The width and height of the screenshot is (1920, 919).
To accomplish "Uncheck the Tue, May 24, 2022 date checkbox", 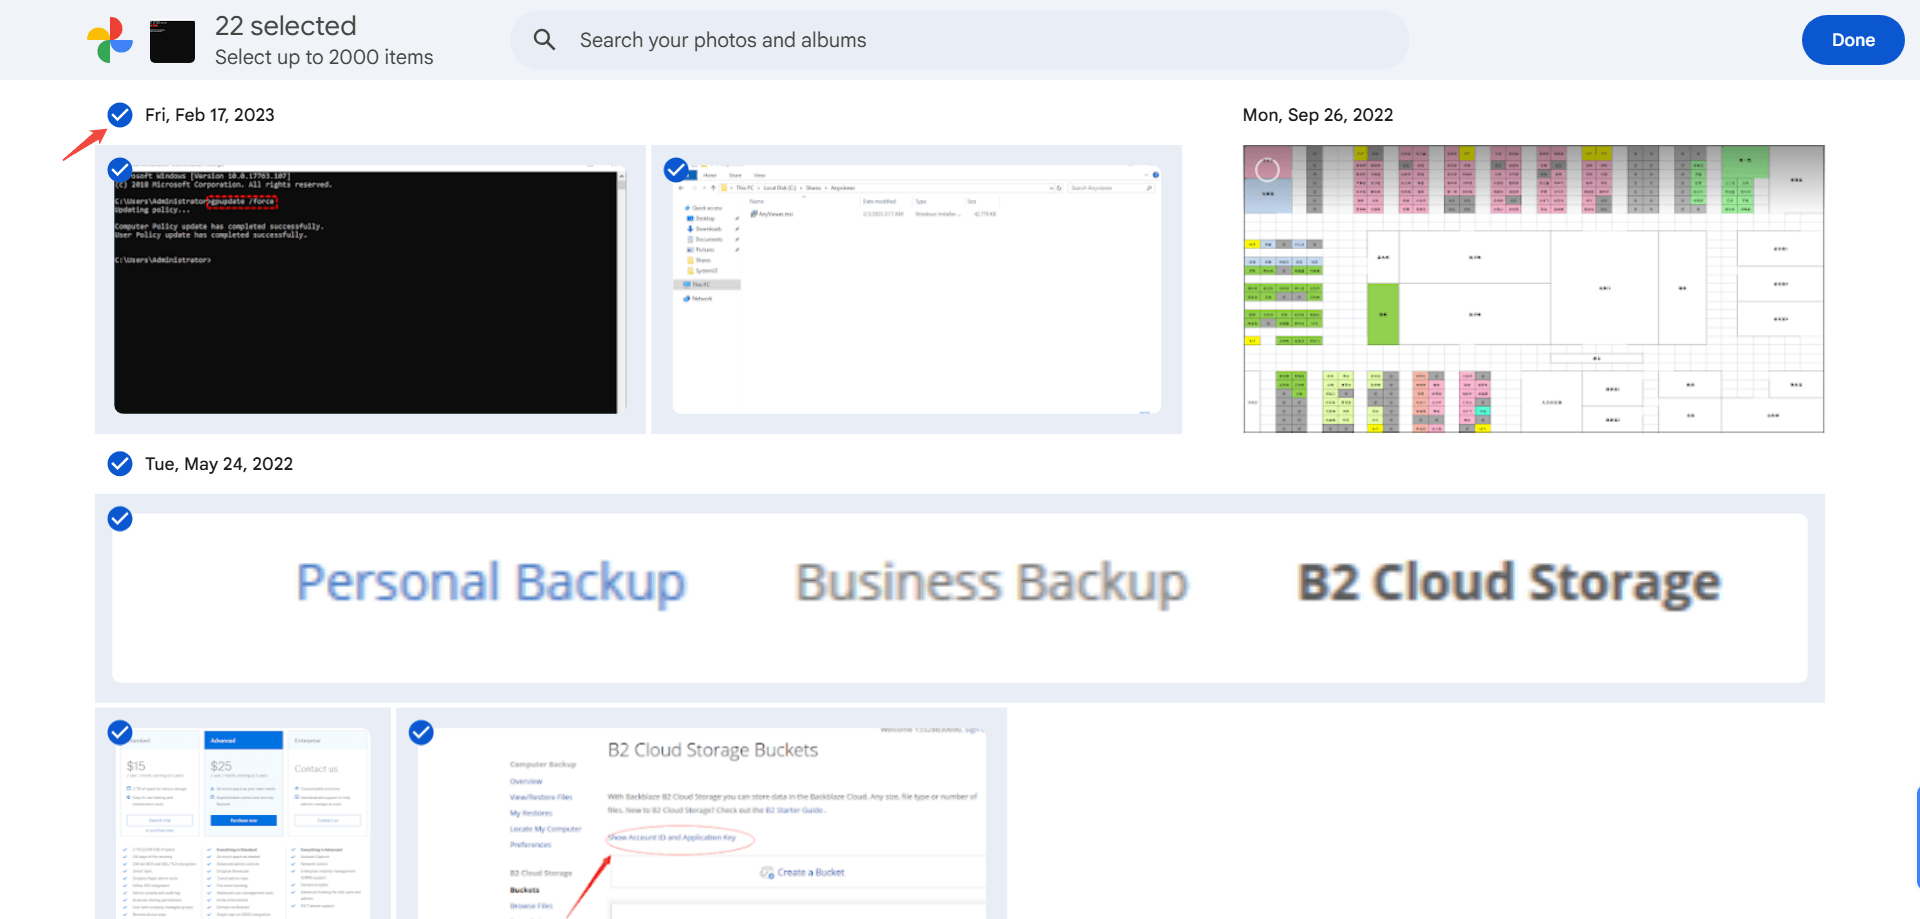I will (120, 464).
